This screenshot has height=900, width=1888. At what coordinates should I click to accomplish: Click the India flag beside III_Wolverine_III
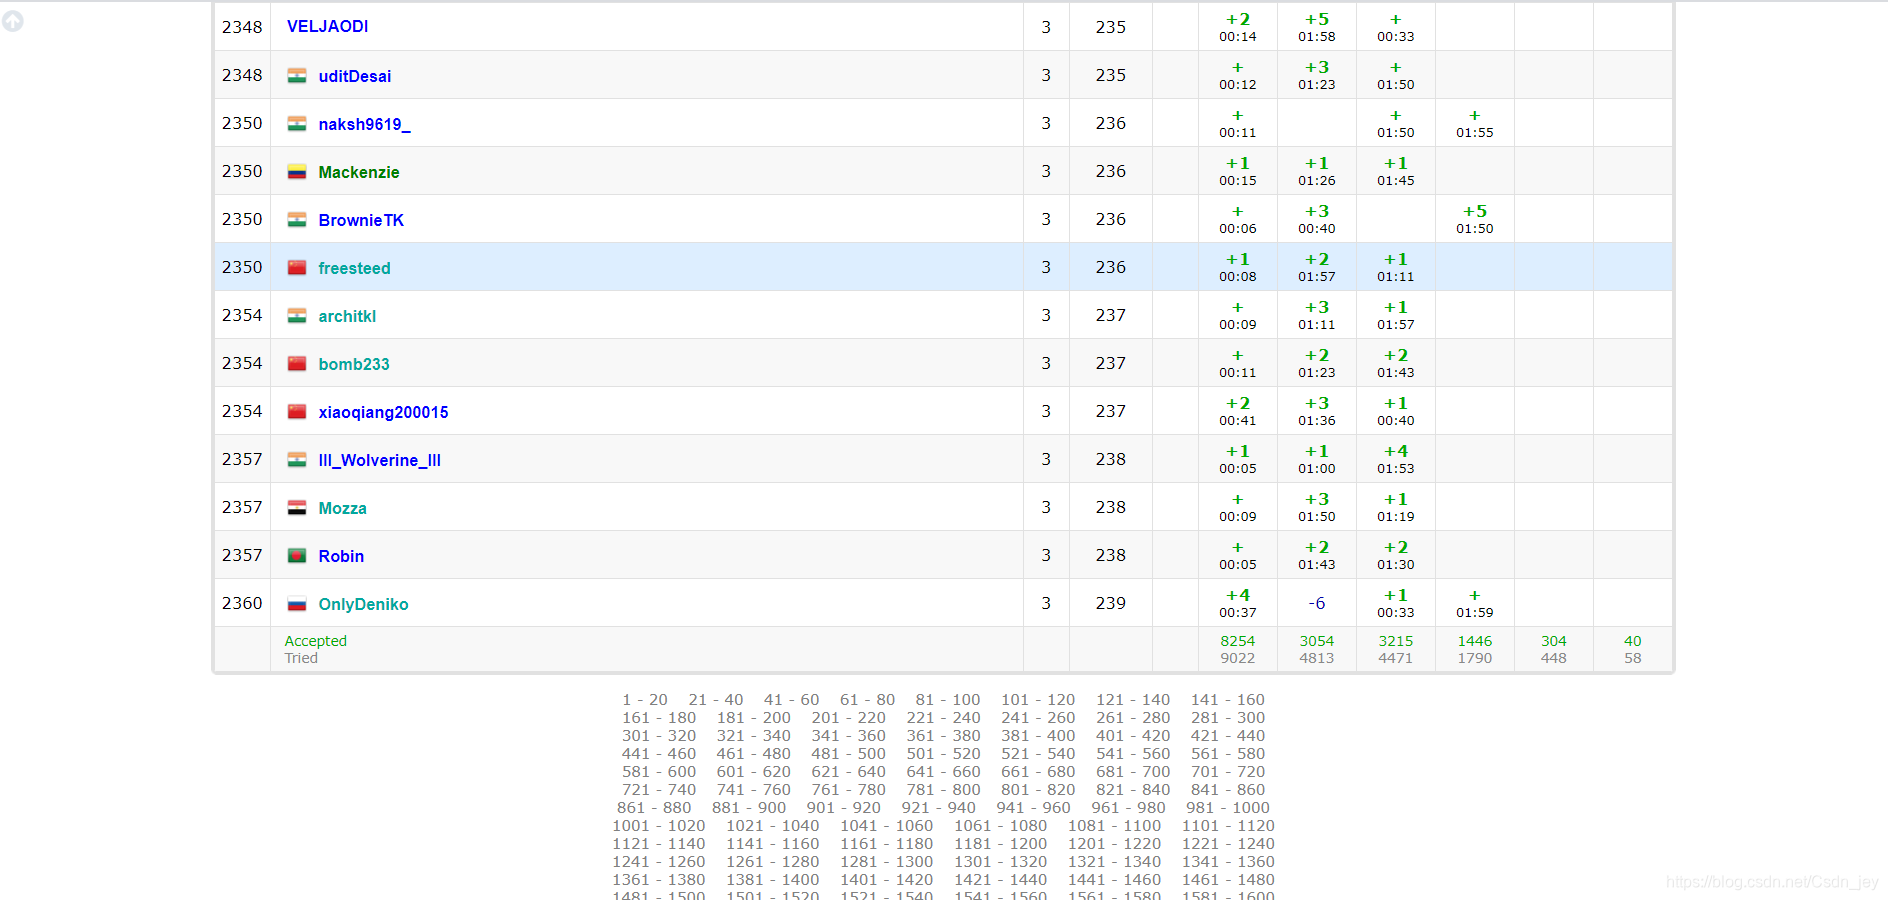[297, 460]
